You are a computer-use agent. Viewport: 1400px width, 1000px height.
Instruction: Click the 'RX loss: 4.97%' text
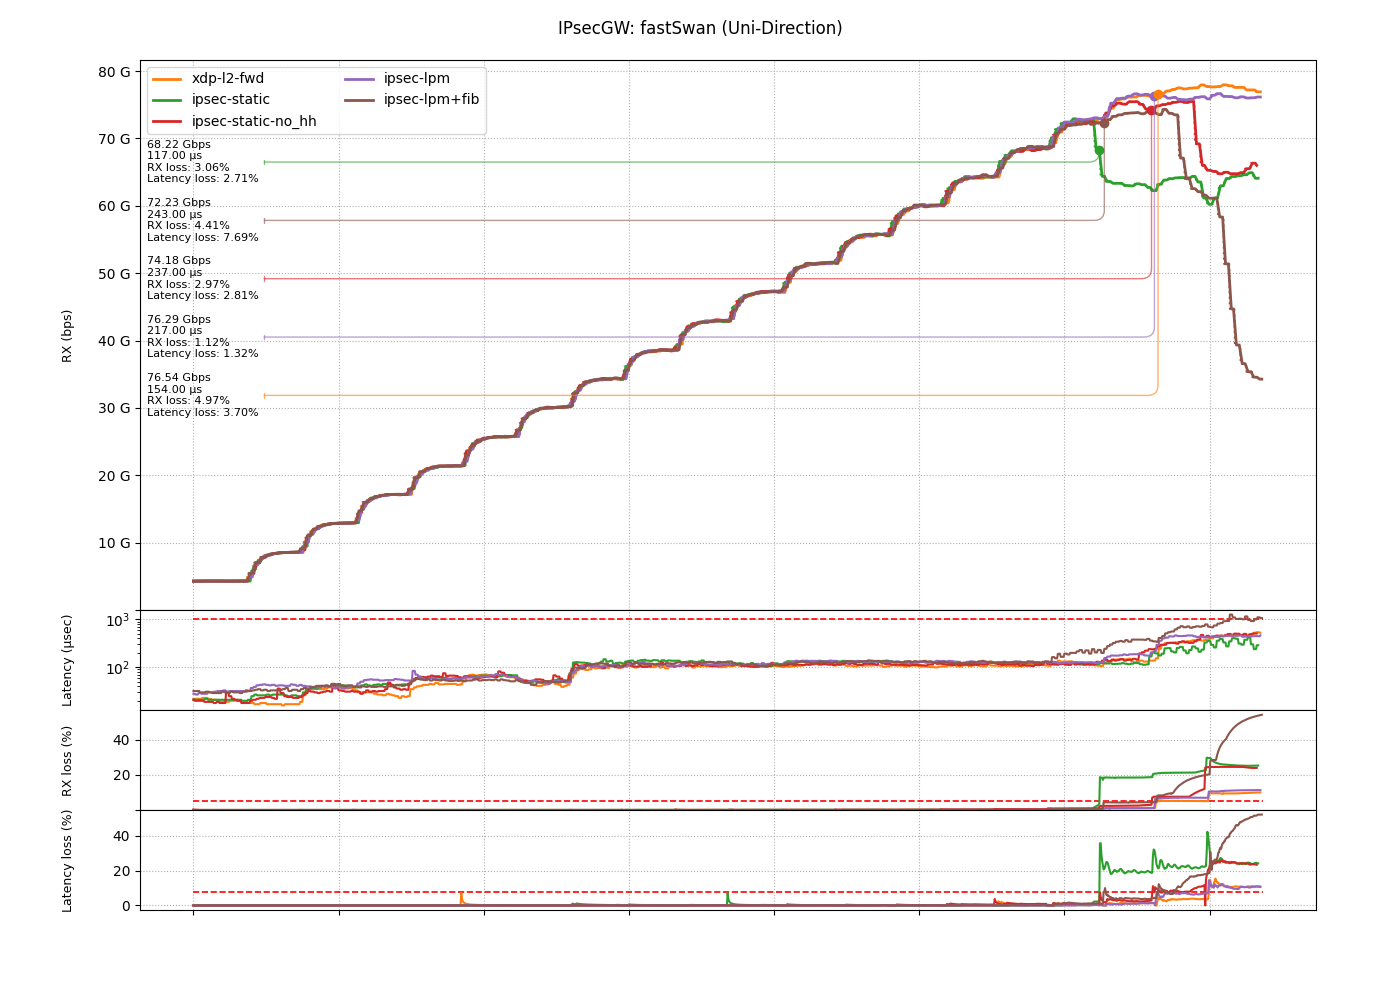click(188, 401)
